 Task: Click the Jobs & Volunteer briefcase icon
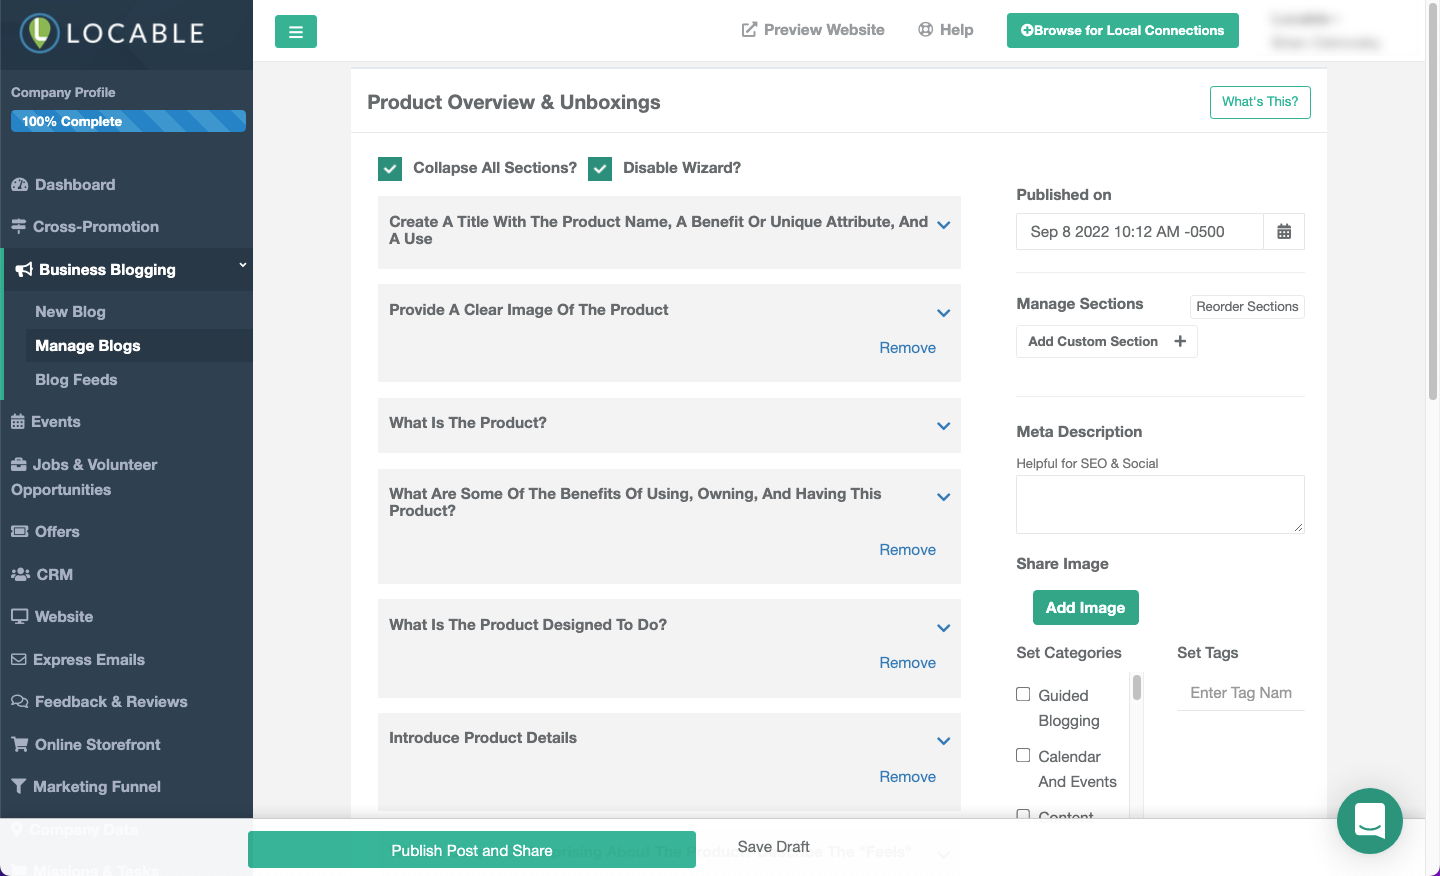(18, 465)
